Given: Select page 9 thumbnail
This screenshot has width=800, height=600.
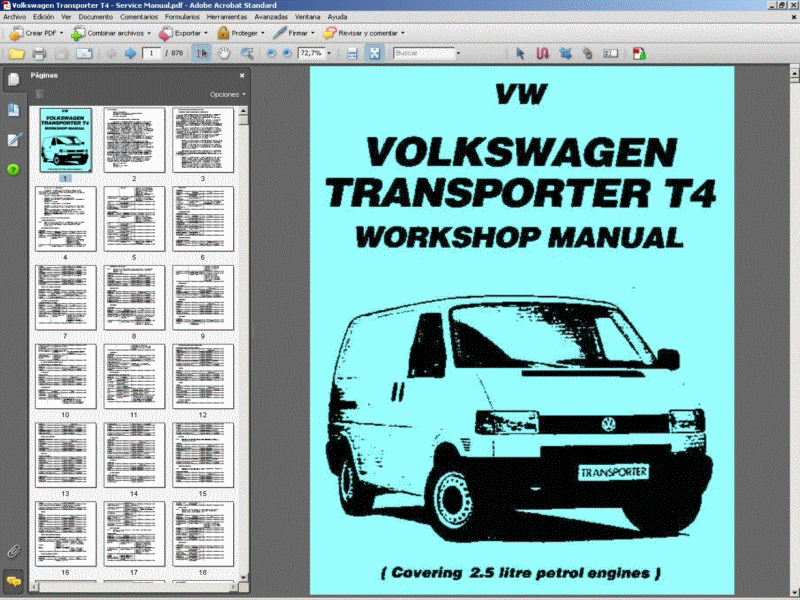Looking at the screenshot, I should 203,297.
